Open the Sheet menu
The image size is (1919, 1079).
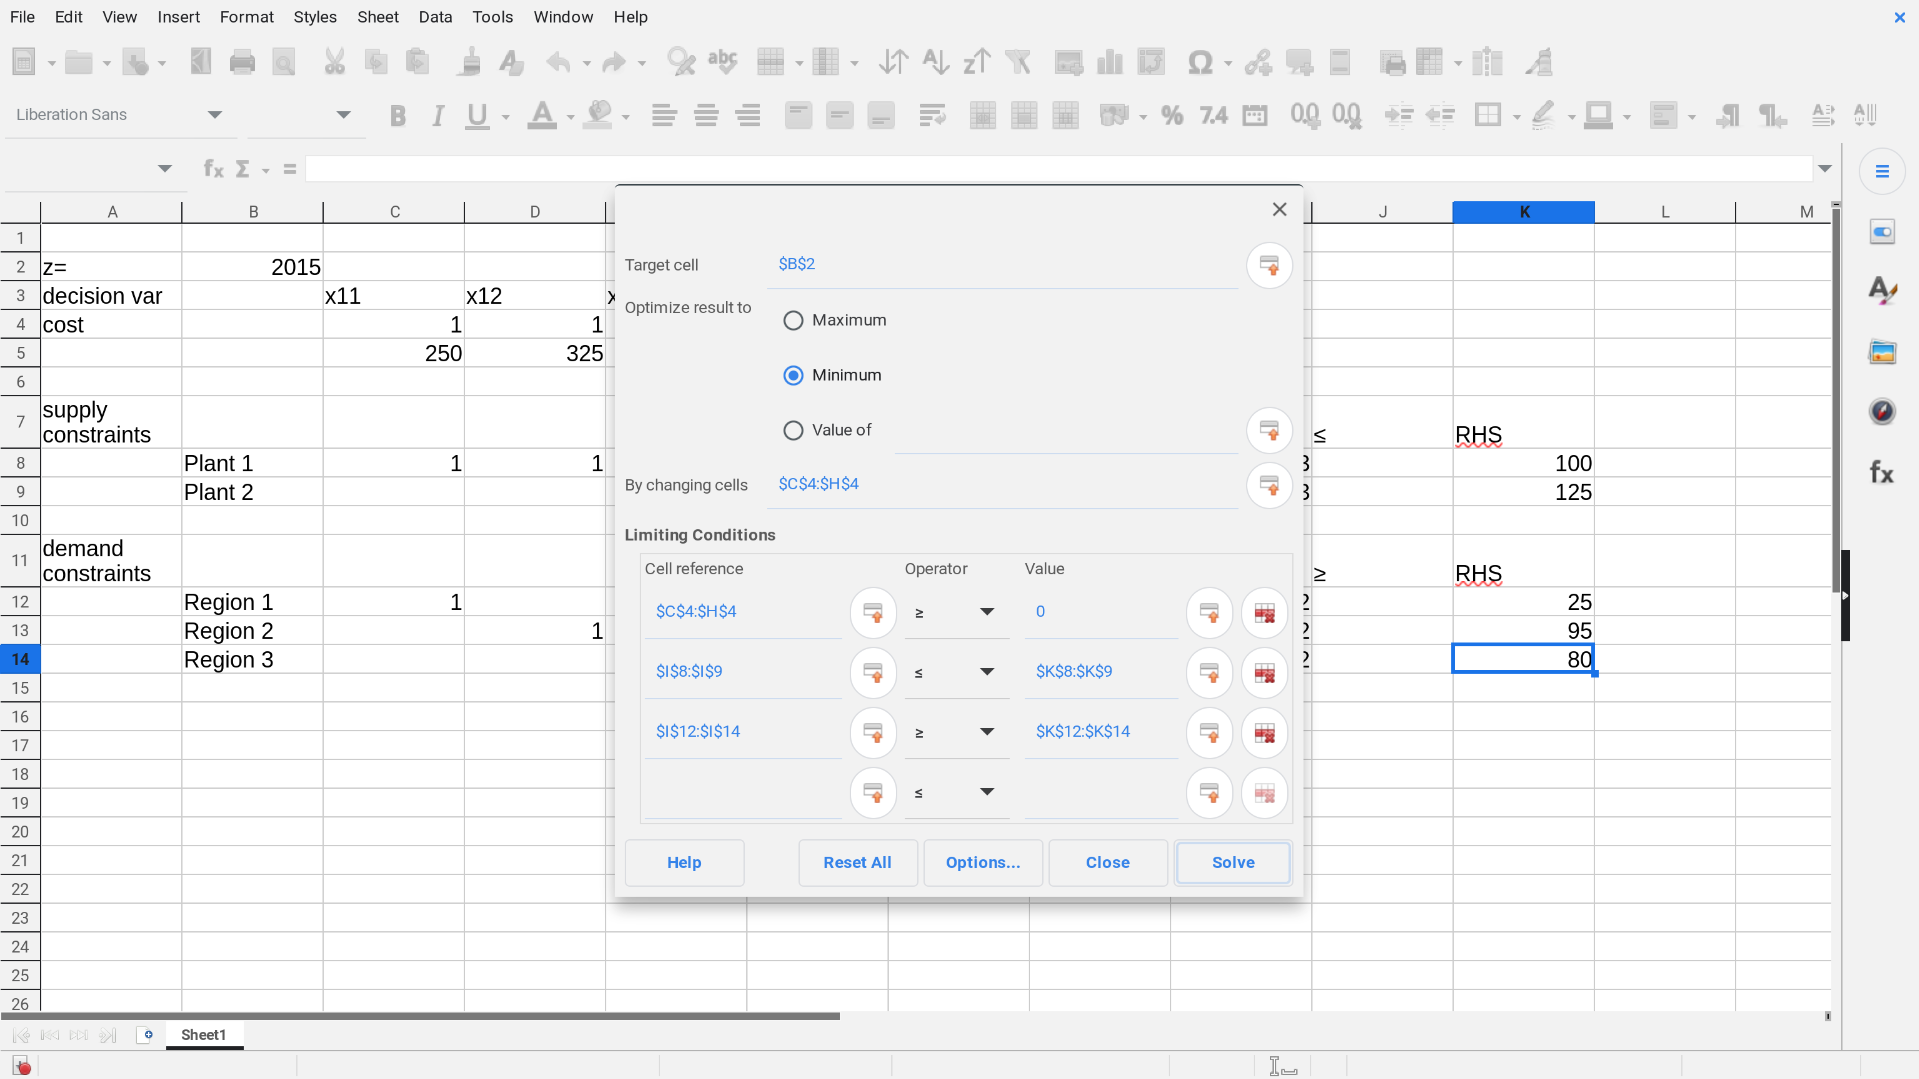point(378,17)
